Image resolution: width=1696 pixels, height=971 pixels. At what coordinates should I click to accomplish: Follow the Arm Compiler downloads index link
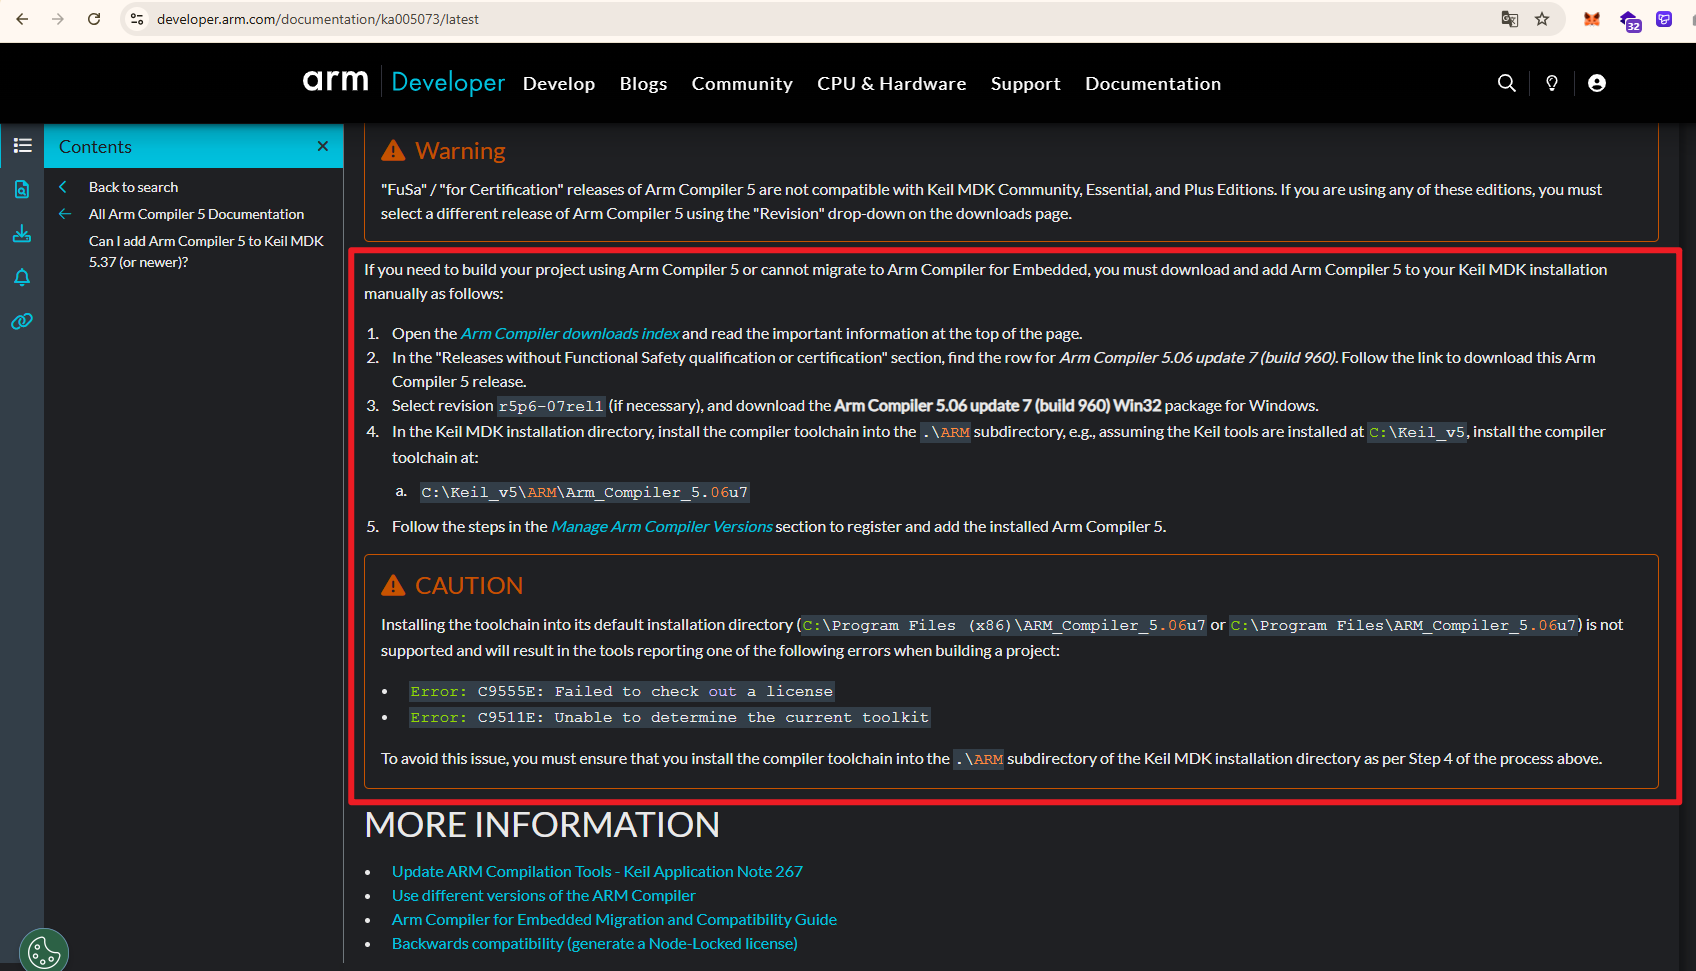click(570, 334)
